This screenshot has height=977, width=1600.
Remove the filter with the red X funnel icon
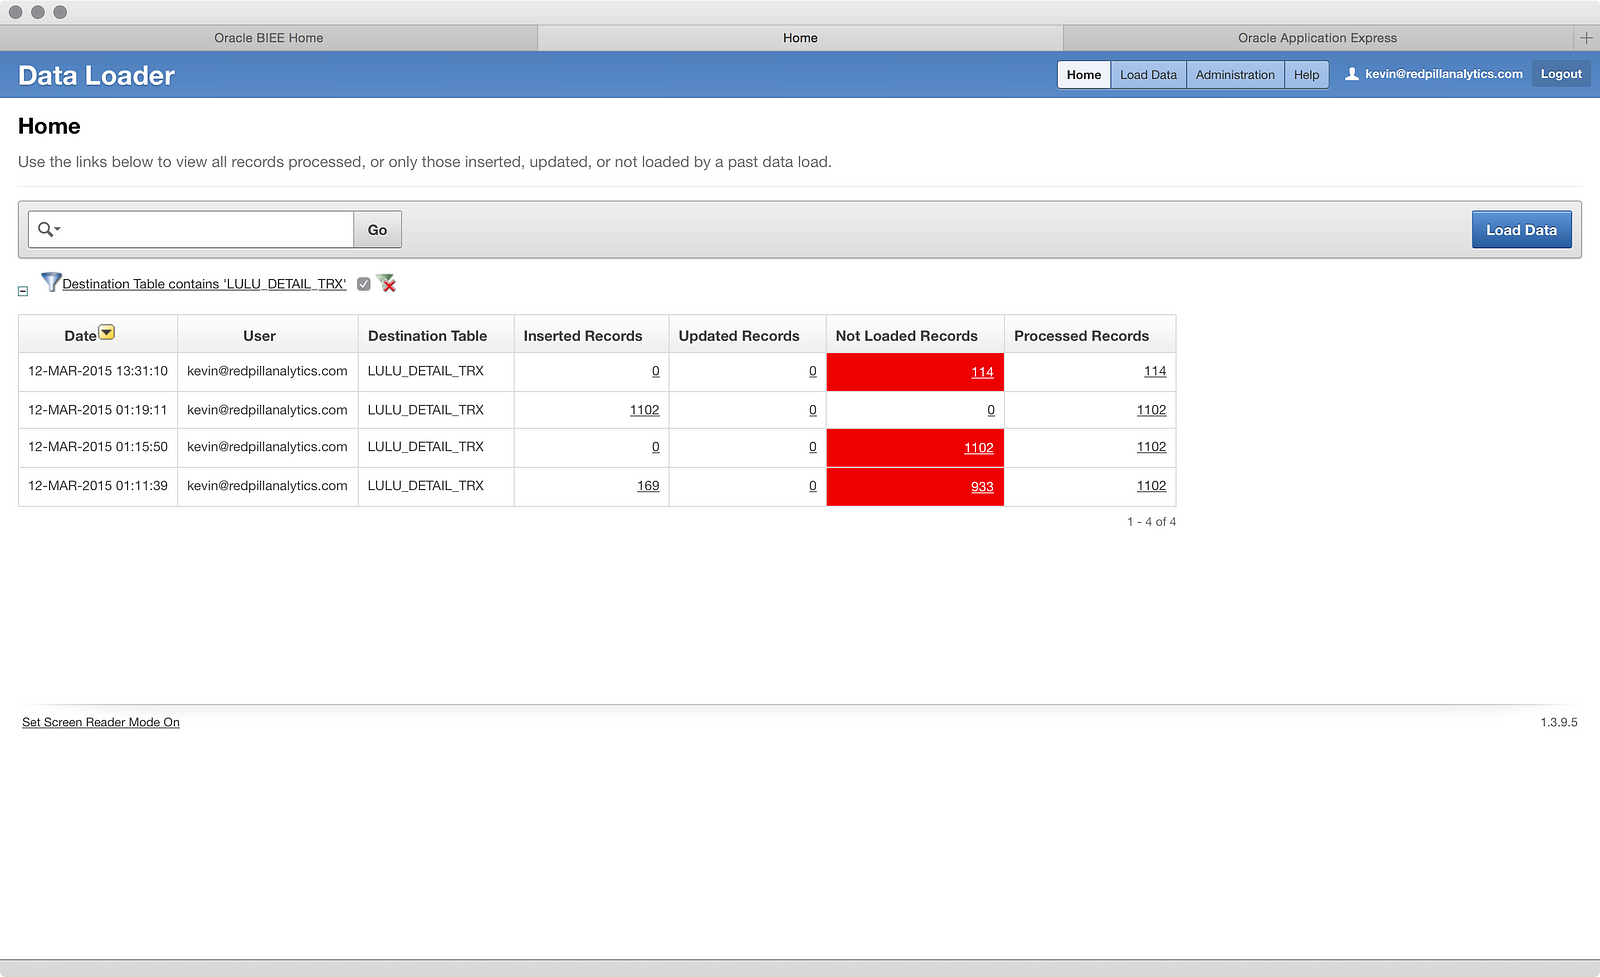(x=386, y=283)
